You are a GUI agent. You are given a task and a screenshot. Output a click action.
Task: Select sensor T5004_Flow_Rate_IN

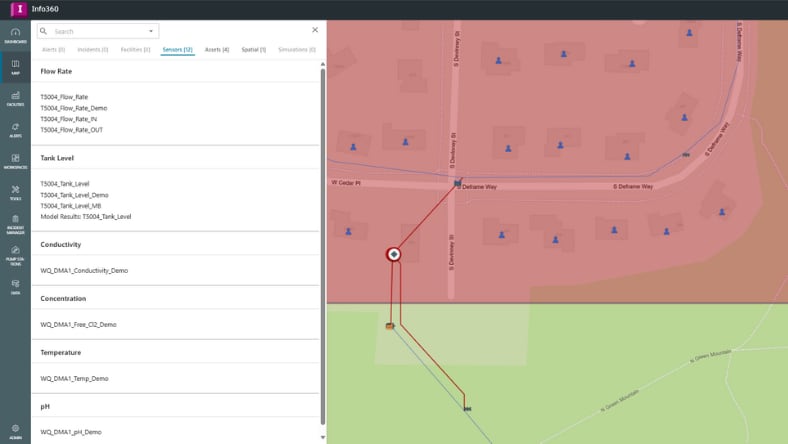[x=69, y=119]
